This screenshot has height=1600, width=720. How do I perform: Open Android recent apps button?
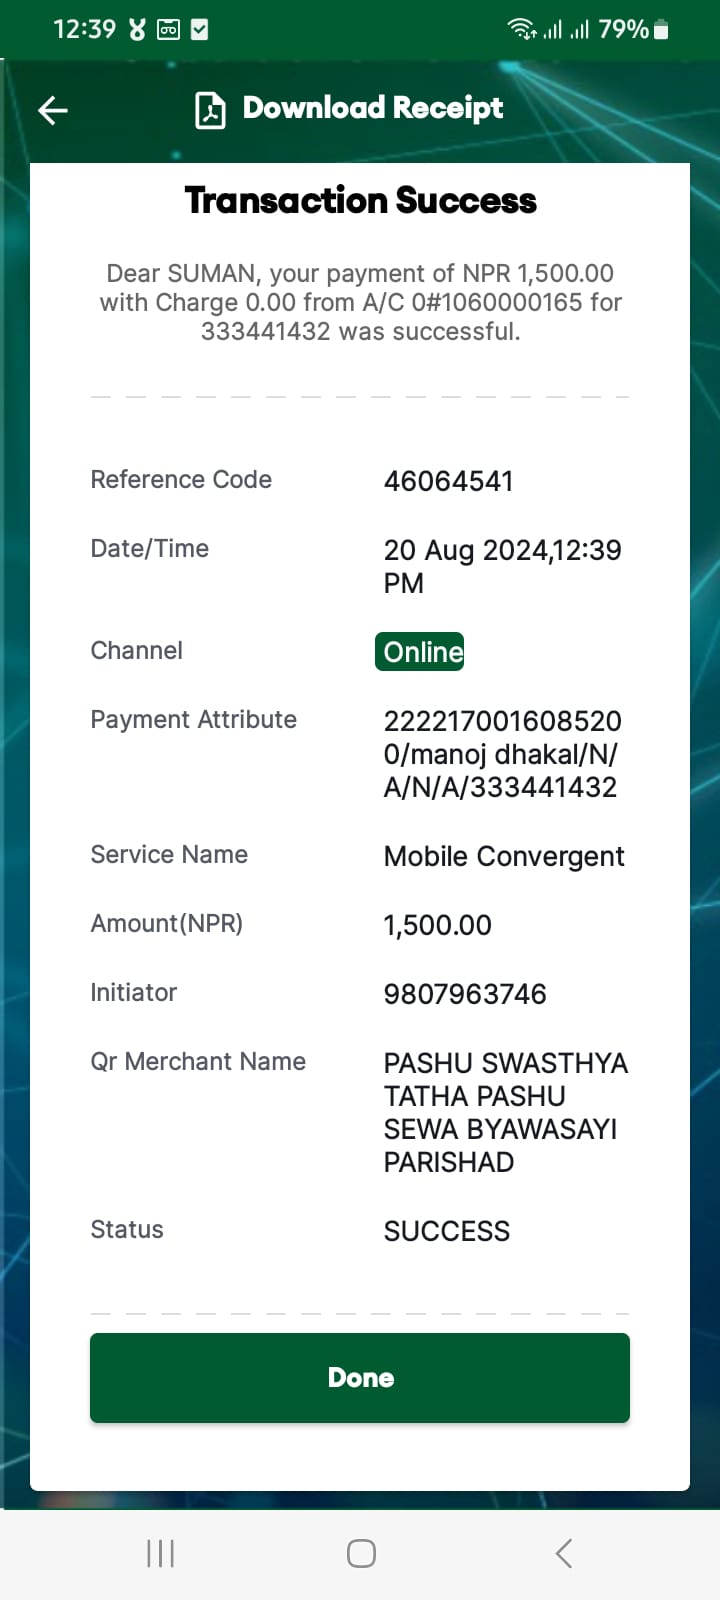(160, 1553)
